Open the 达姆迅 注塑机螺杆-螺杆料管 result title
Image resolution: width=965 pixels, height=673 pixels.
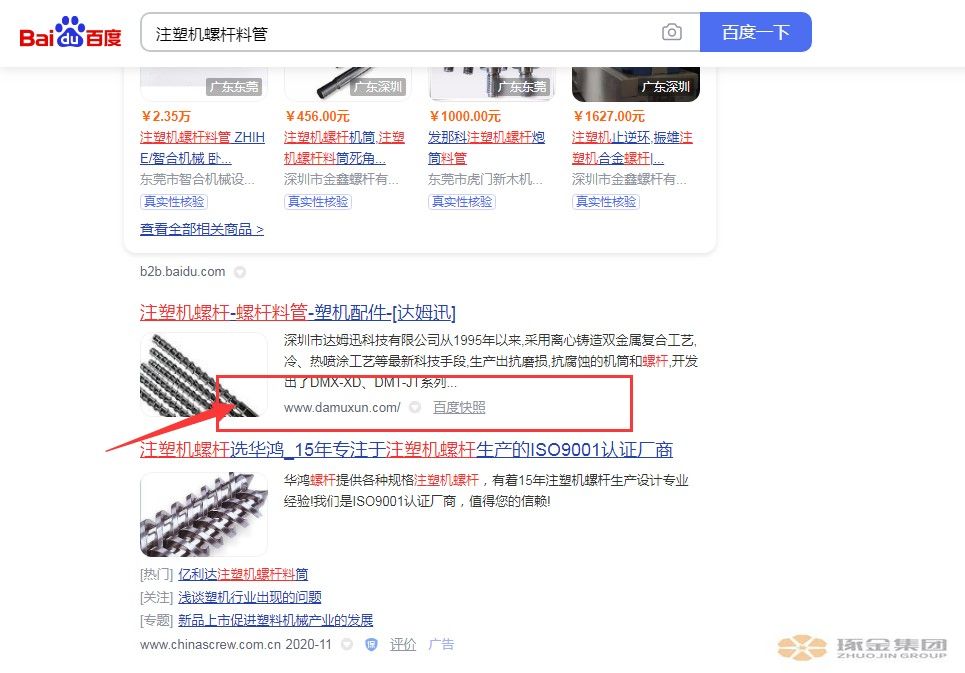298,313
